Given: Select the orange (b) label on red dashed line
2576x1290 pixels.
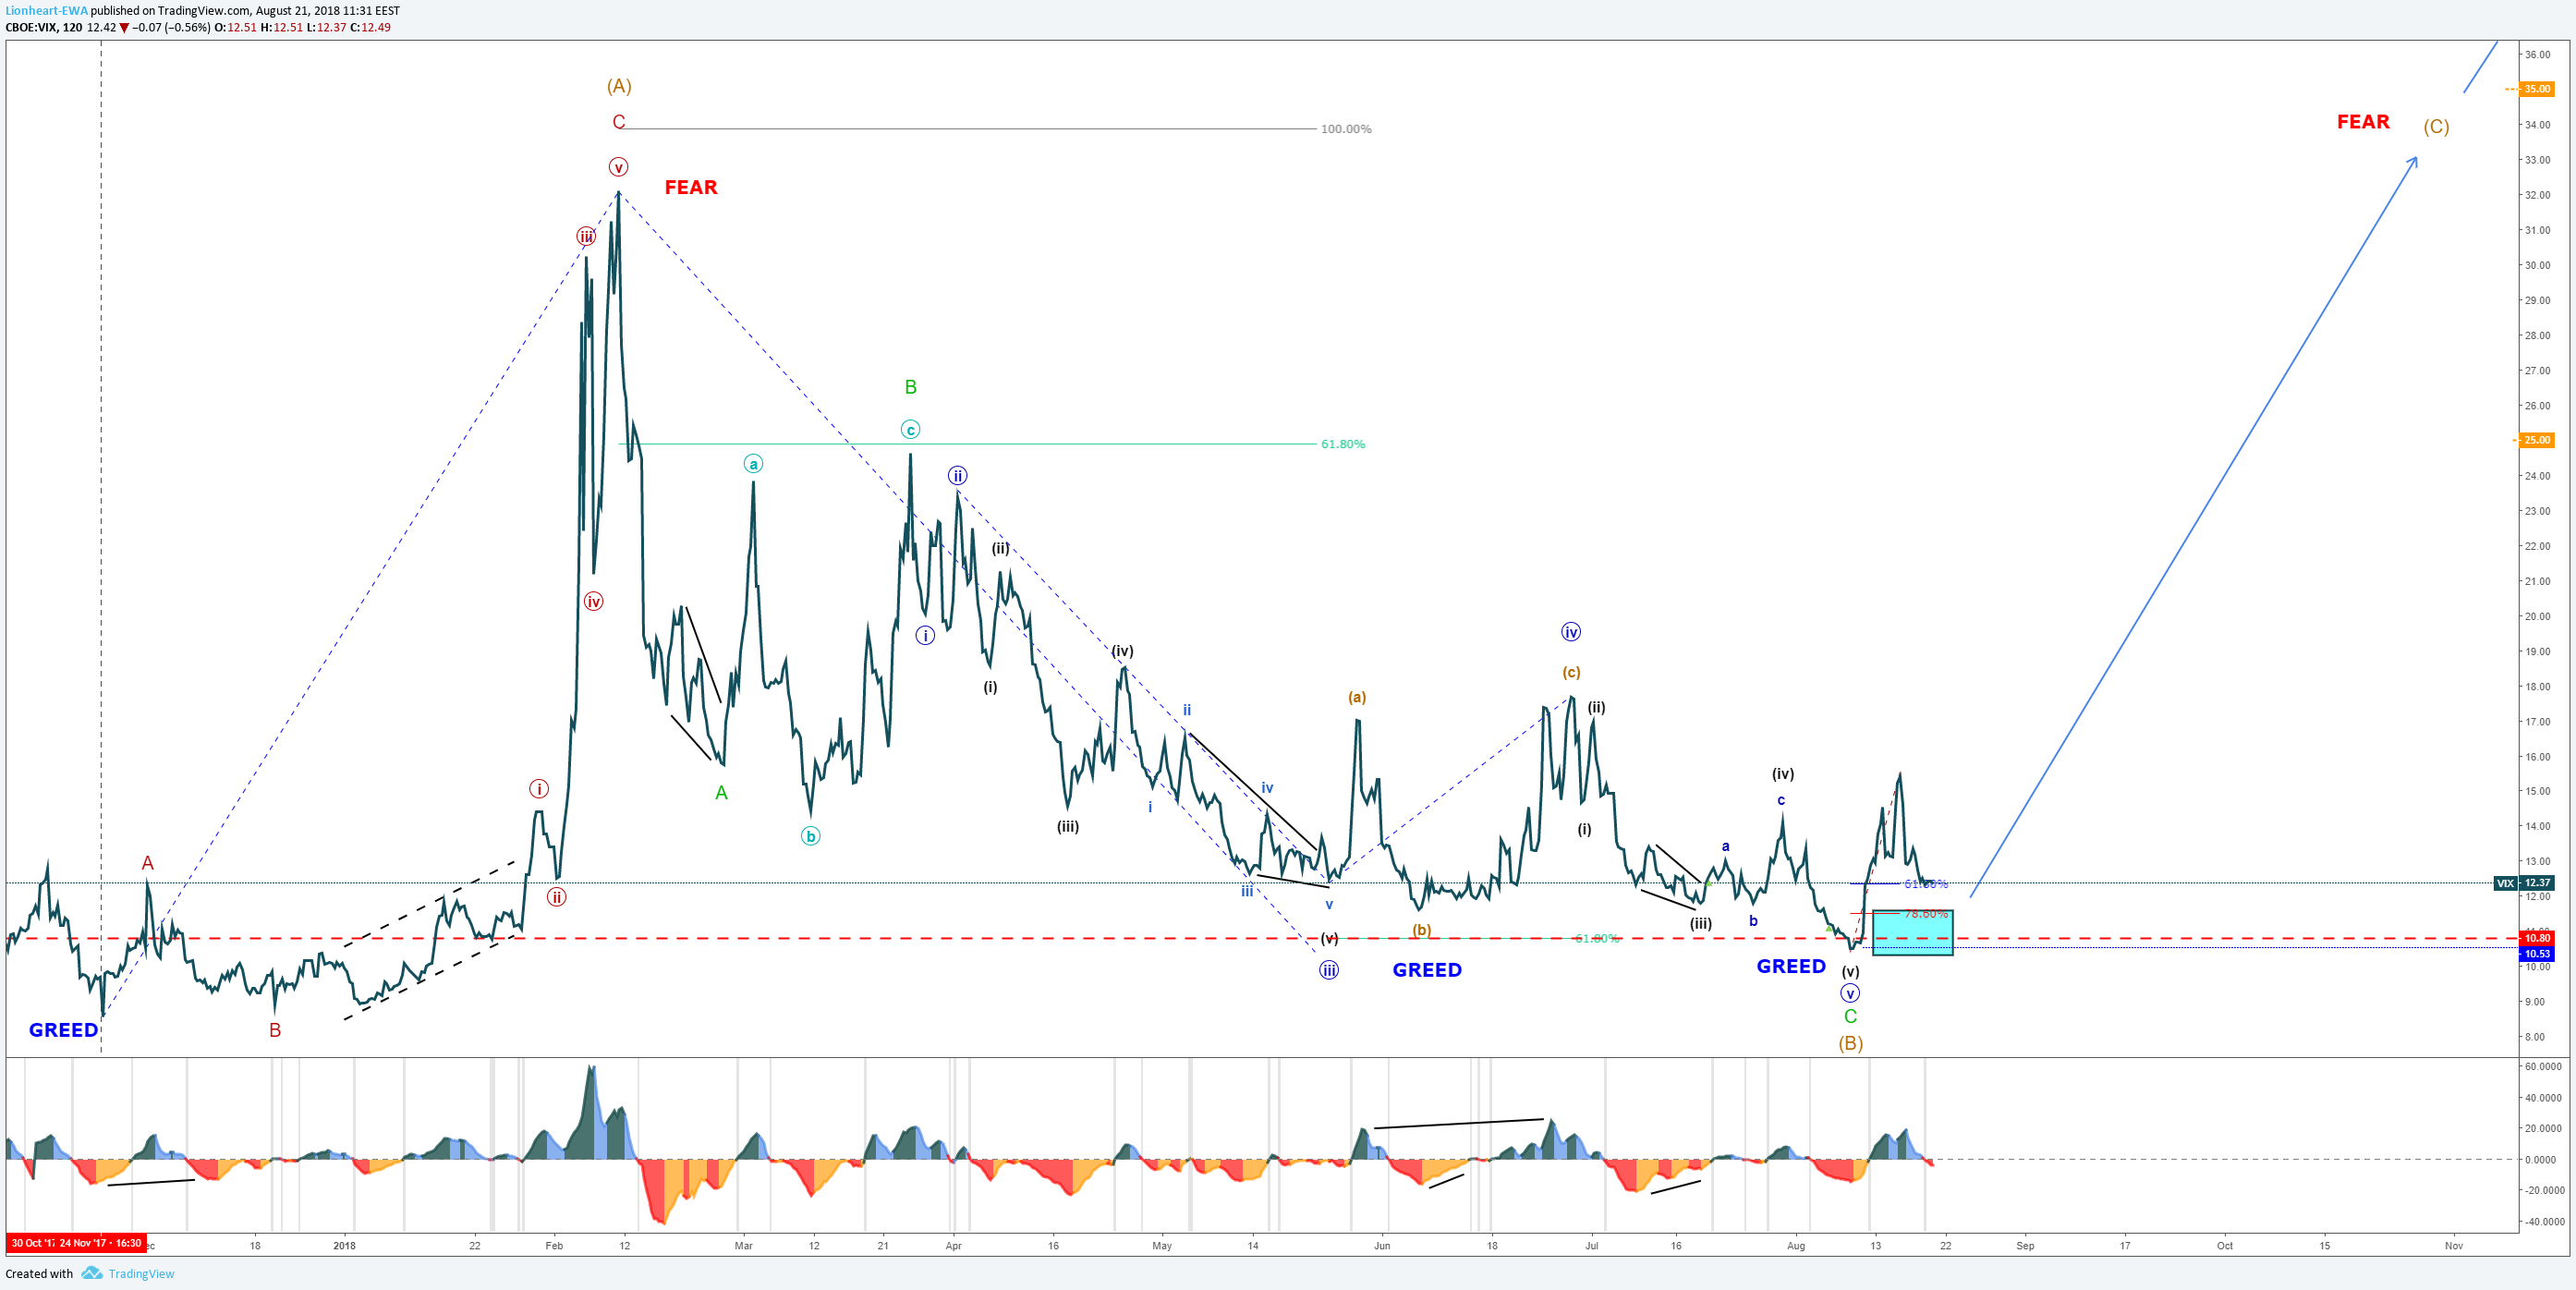Looking at the screenshot, I should point(1421,930).
